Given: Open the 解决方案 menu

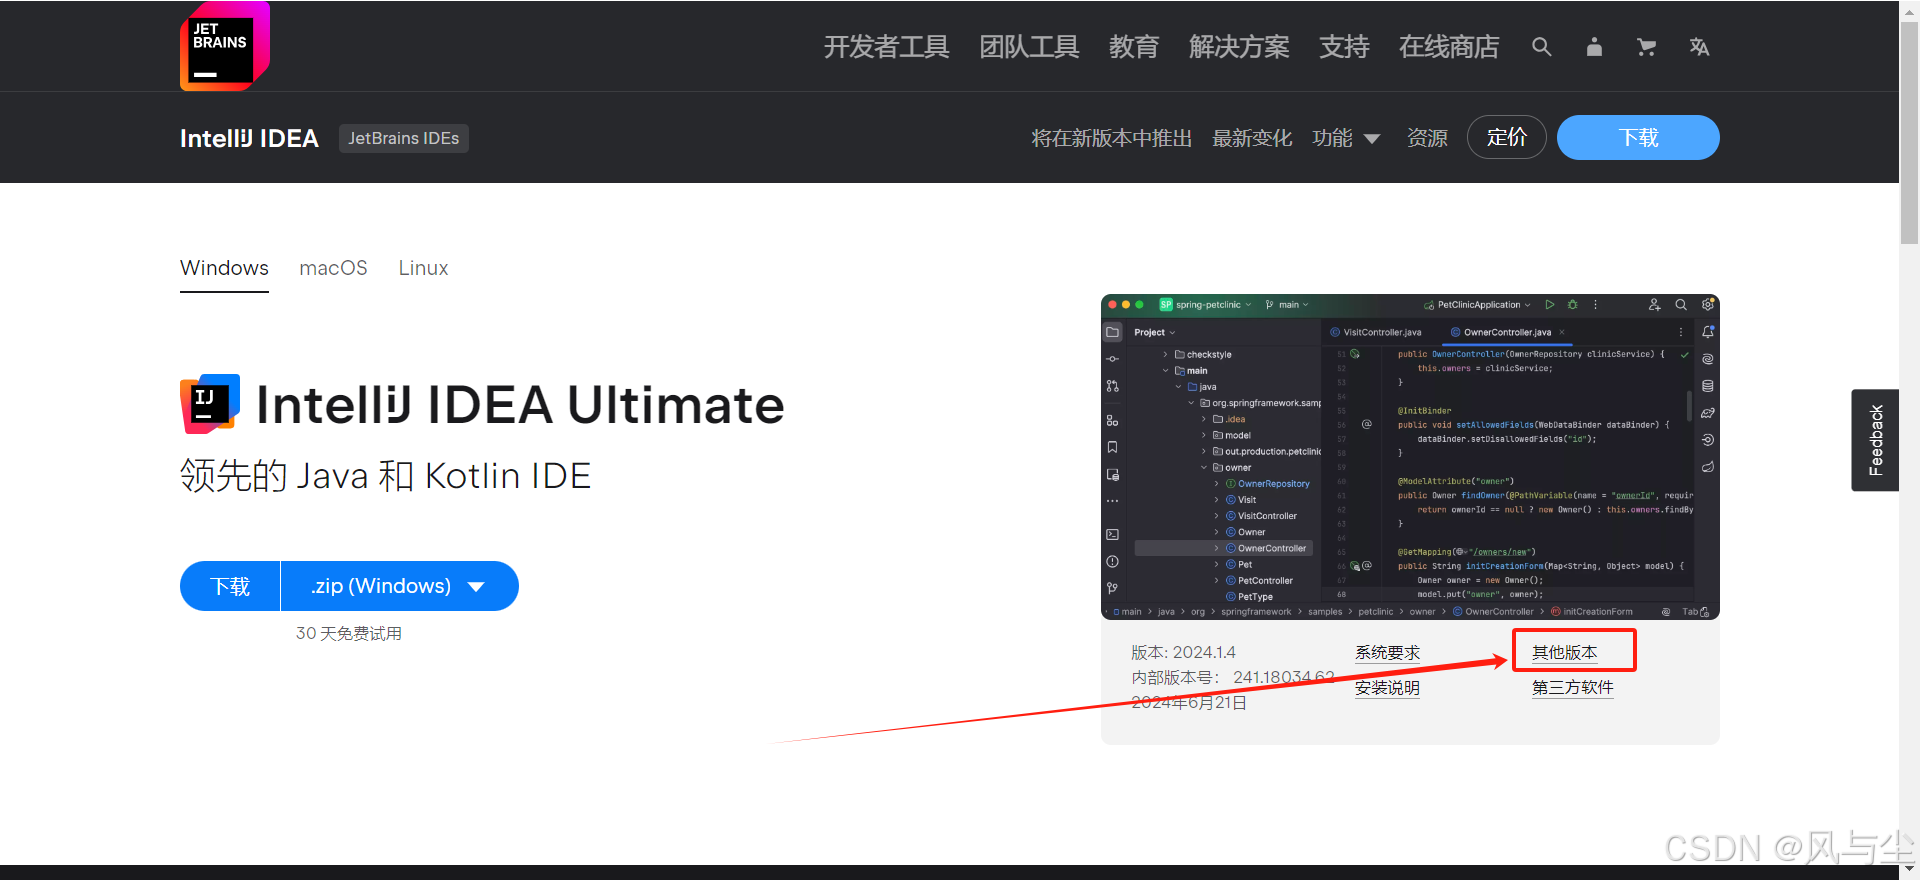Looking at the screenshot, I should (1239, 47).
